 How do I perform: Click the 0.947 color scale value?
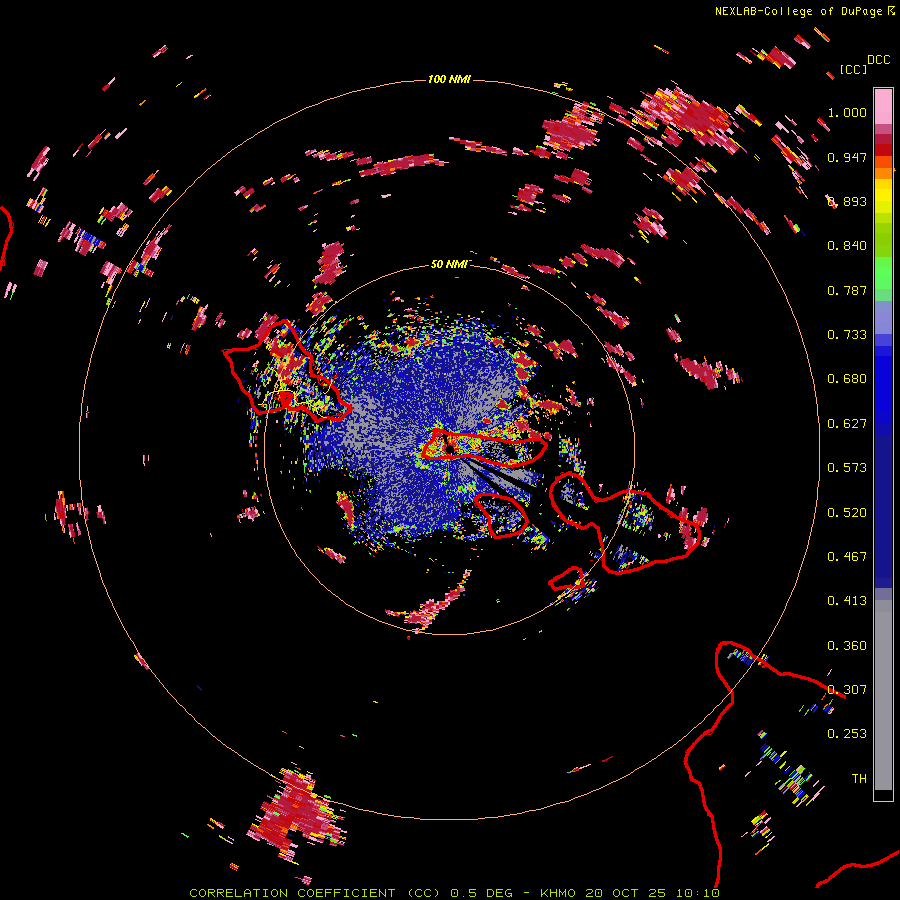tap(847, 157)
